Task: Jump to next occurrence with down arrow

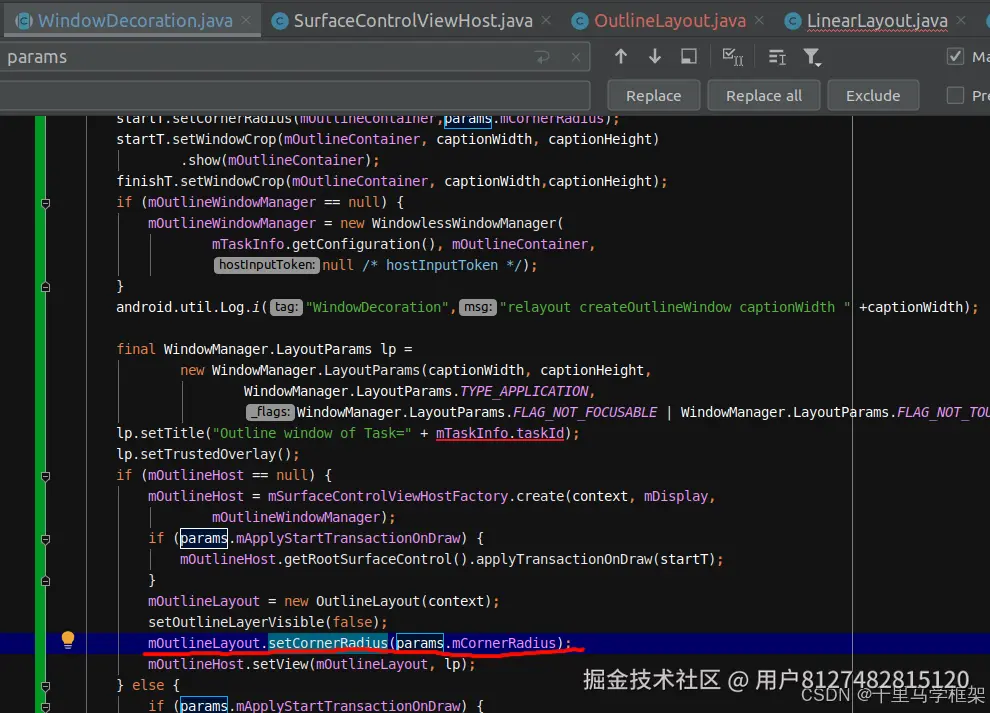Action: 655,57
